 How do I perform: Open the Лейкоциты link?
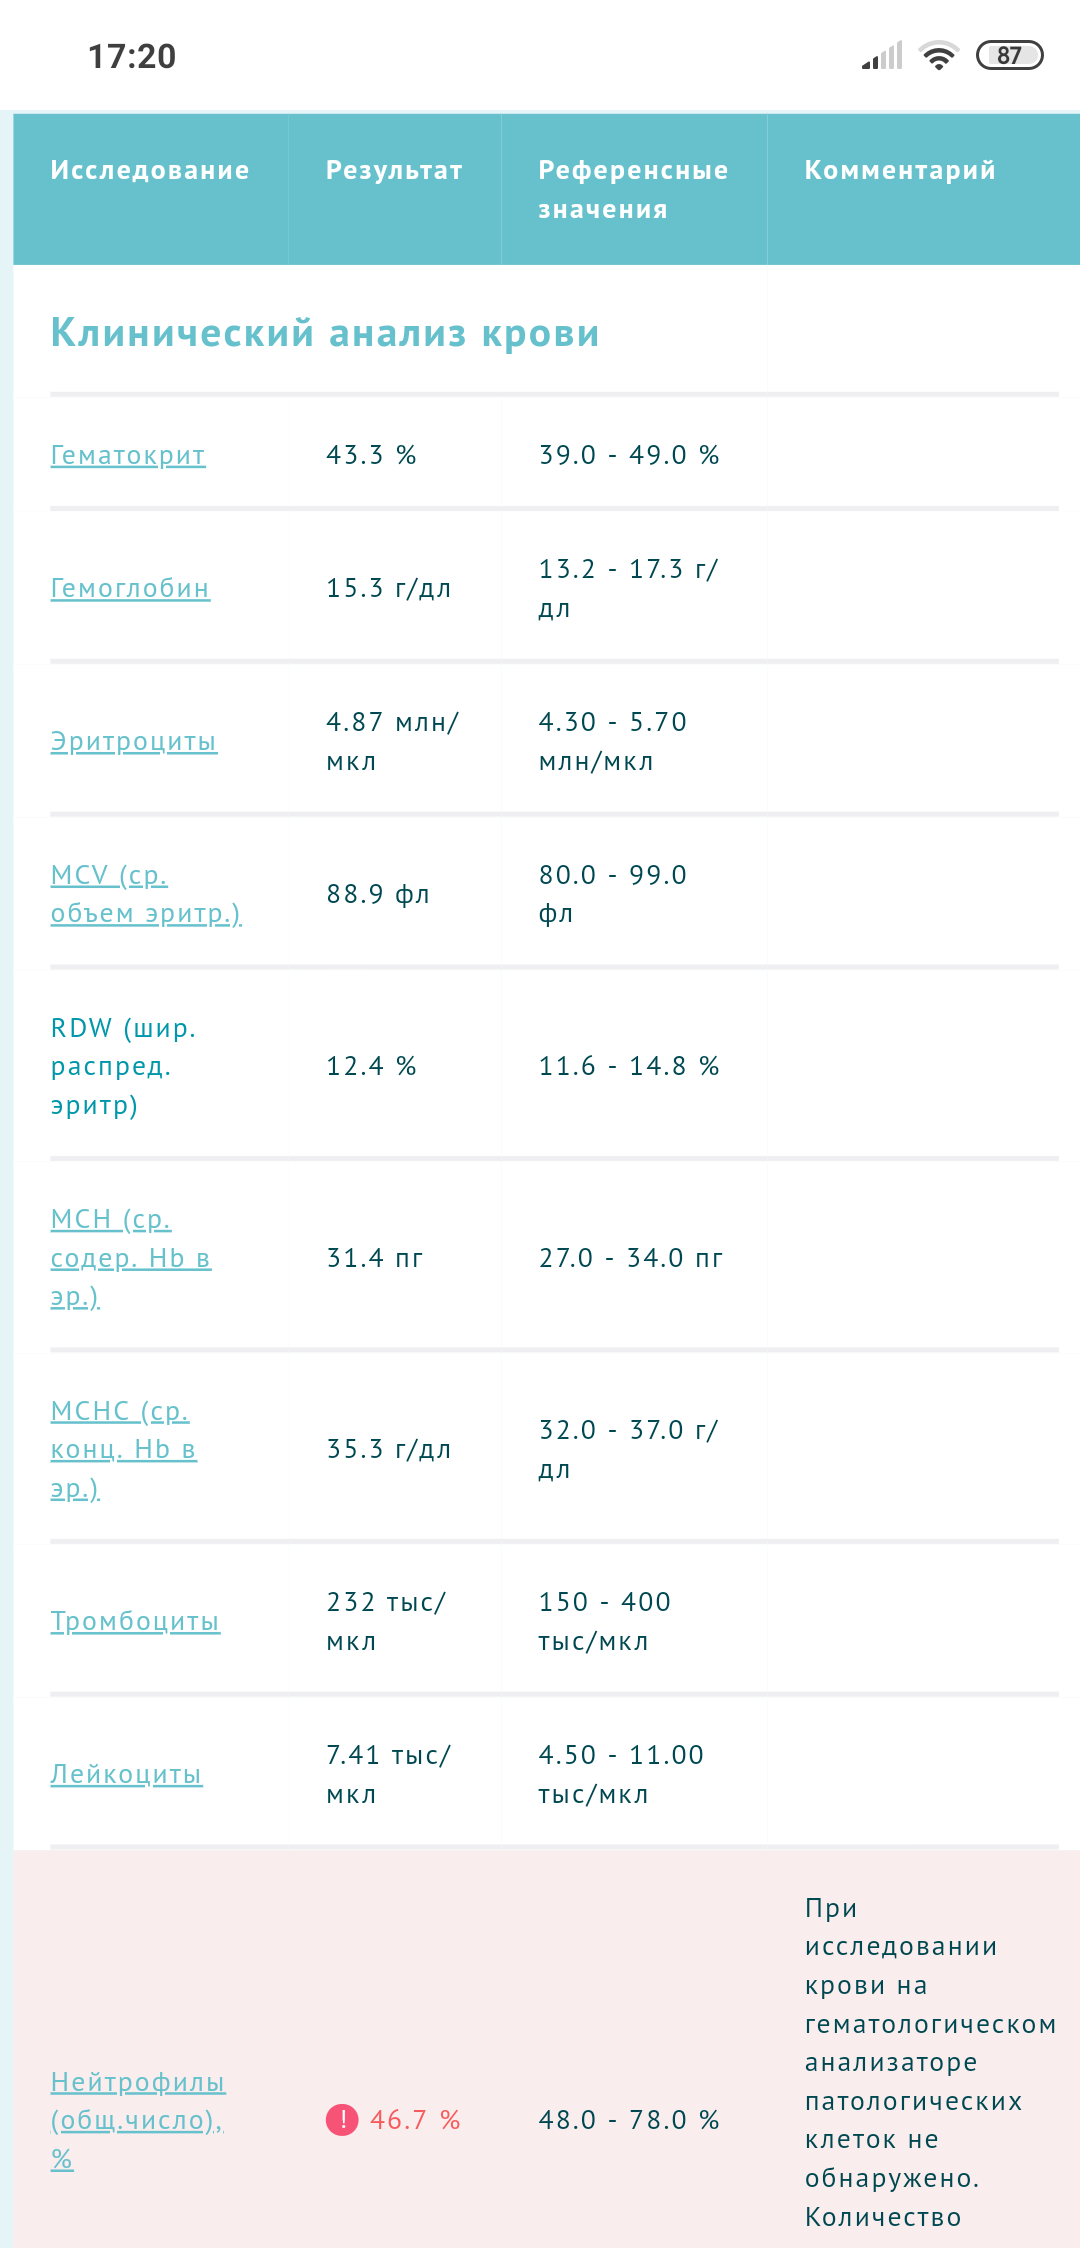coord(127,1774)
